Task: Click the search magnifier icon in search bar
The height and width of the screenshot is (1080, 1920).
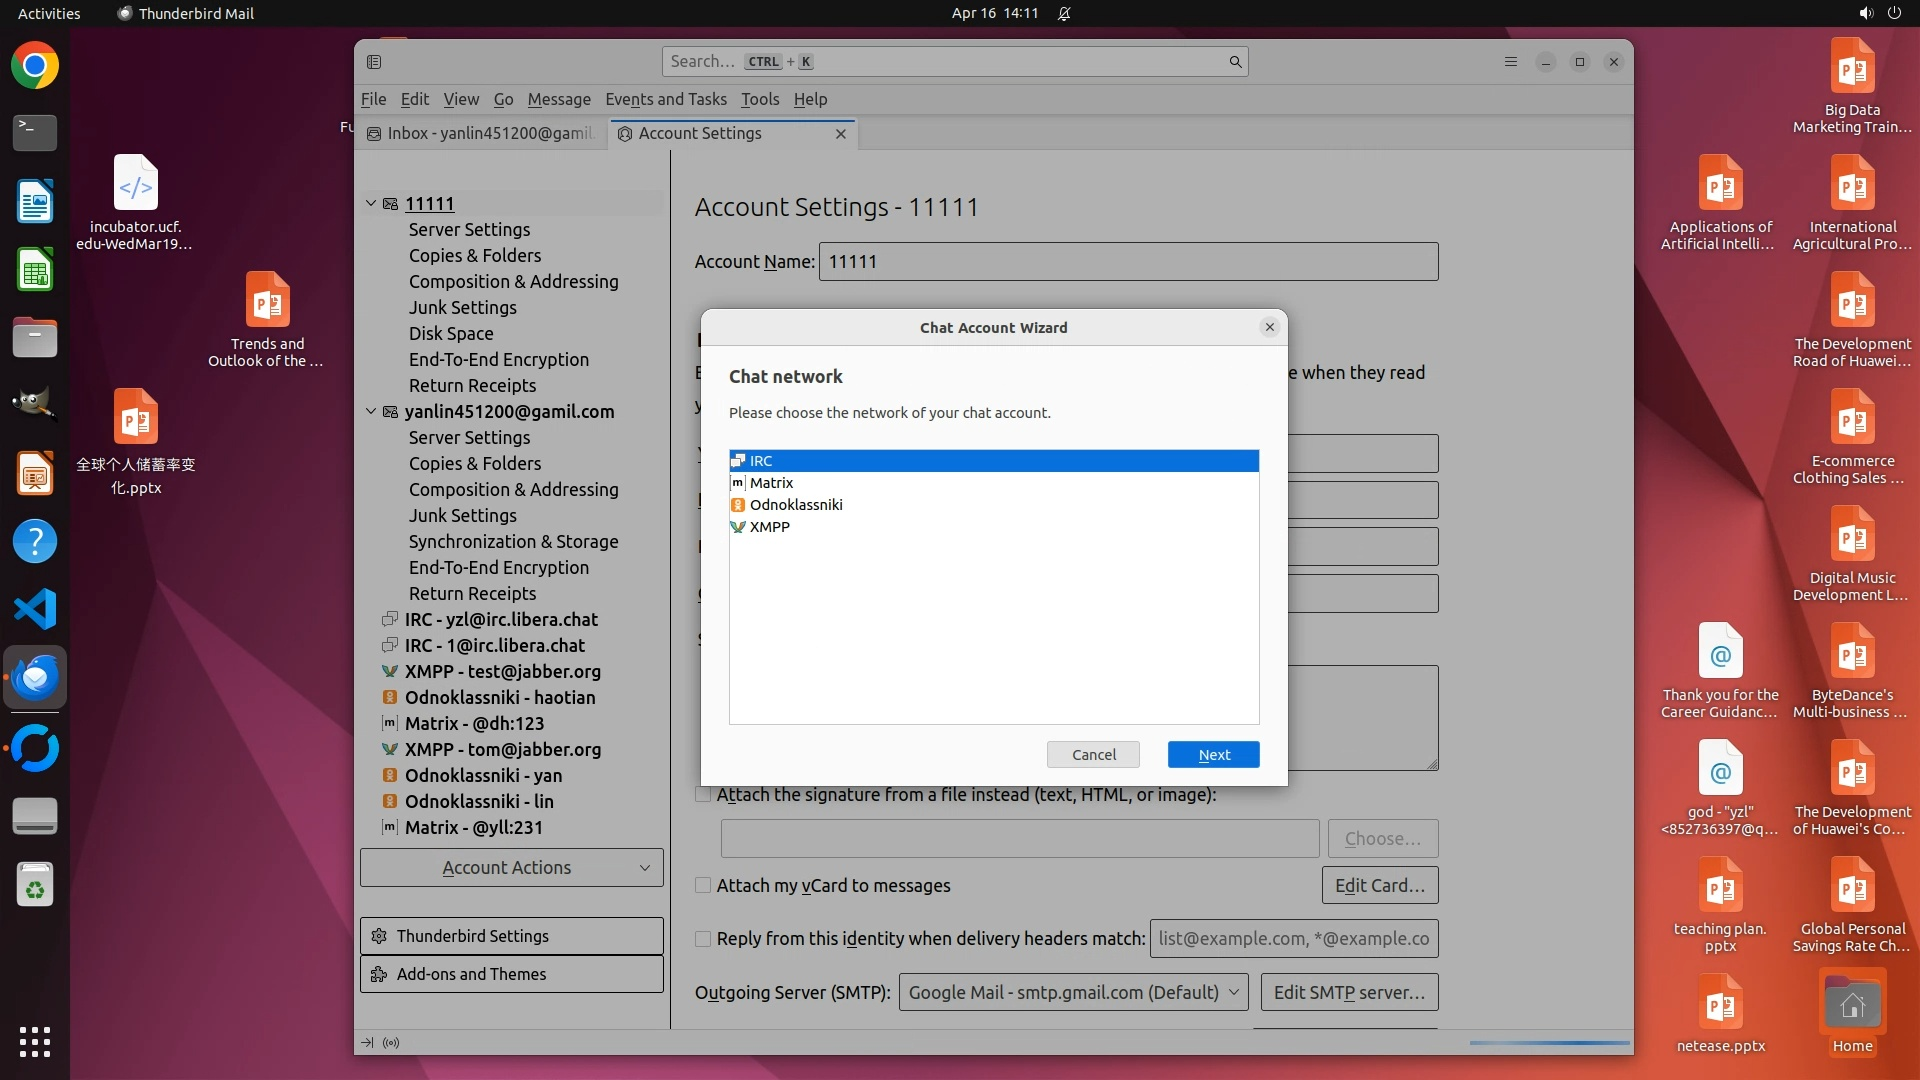Action: [1235, 62]
